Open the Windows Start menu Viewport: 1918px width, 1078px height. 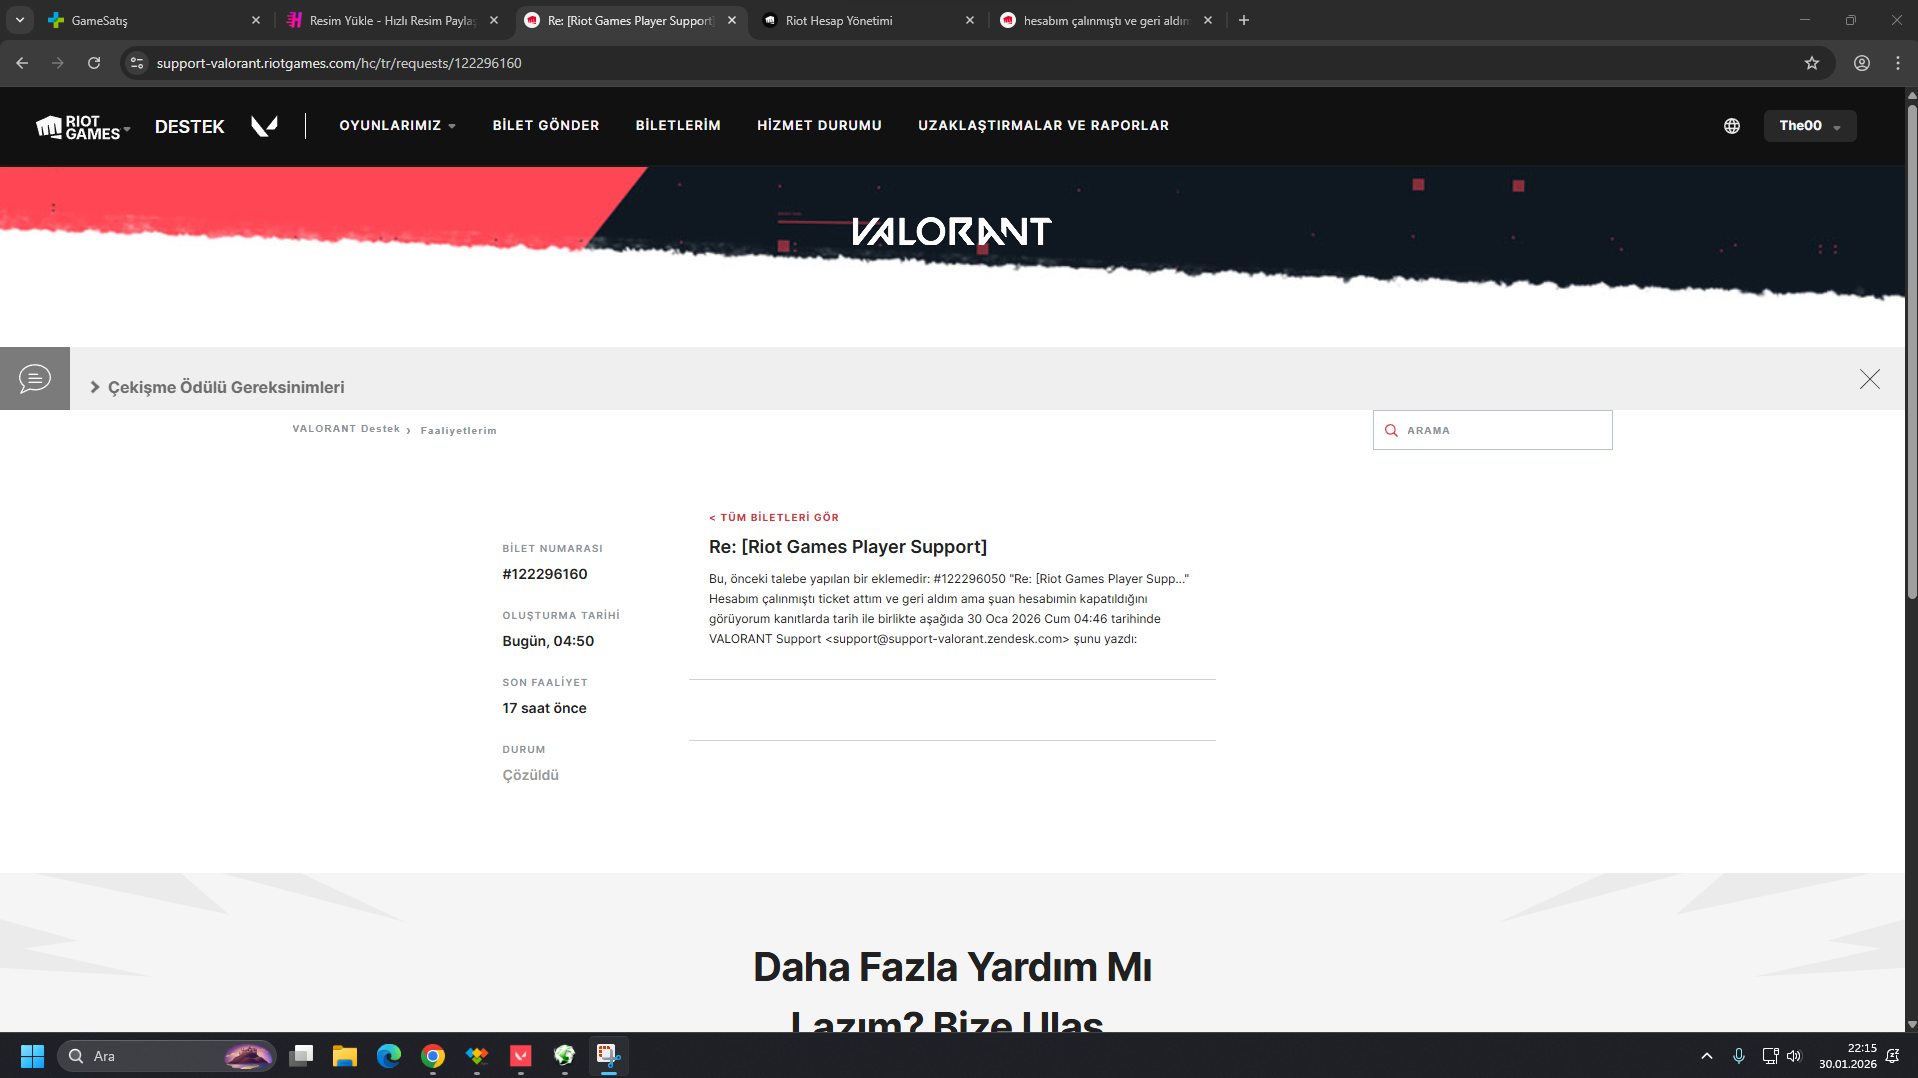(x=32, y=1056)
